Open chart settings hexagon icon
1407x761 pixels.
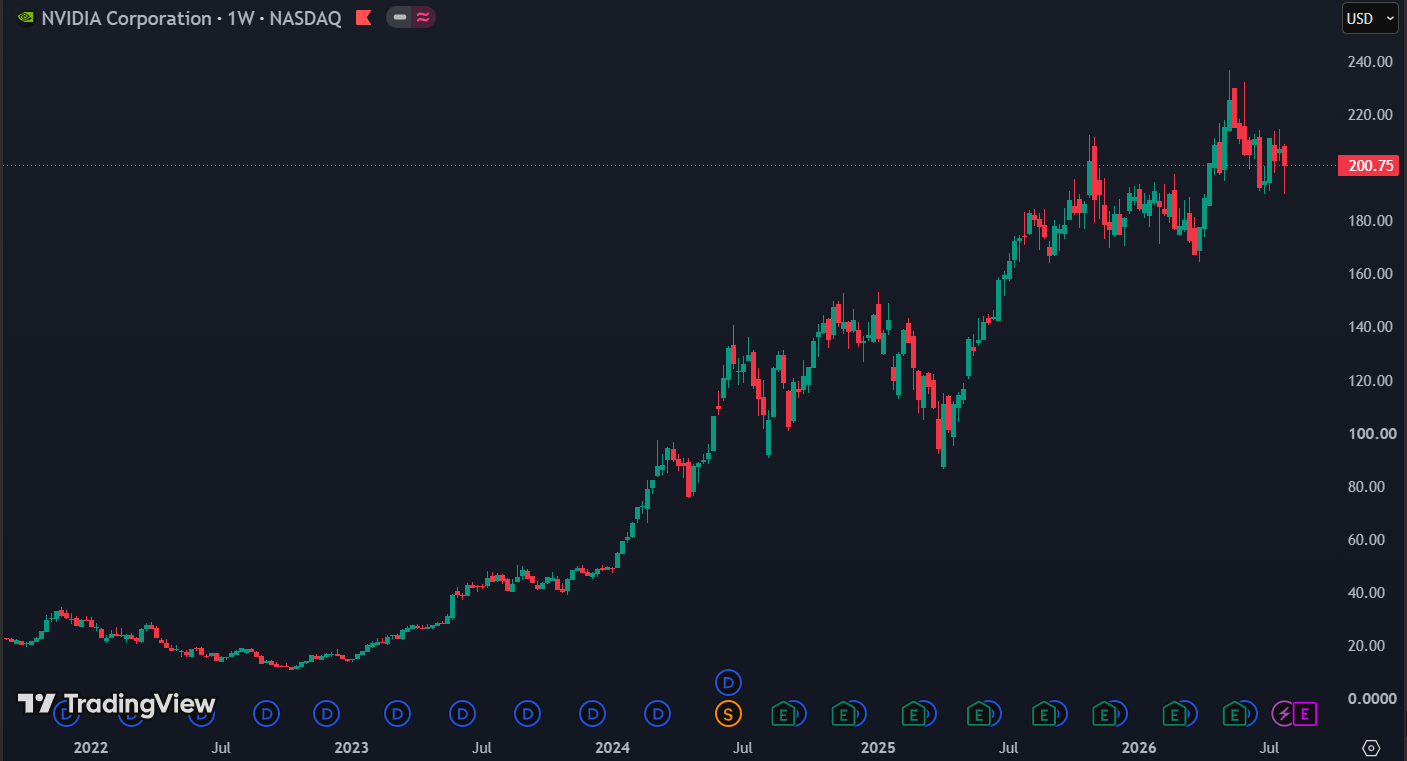[x=1371, y=748]
